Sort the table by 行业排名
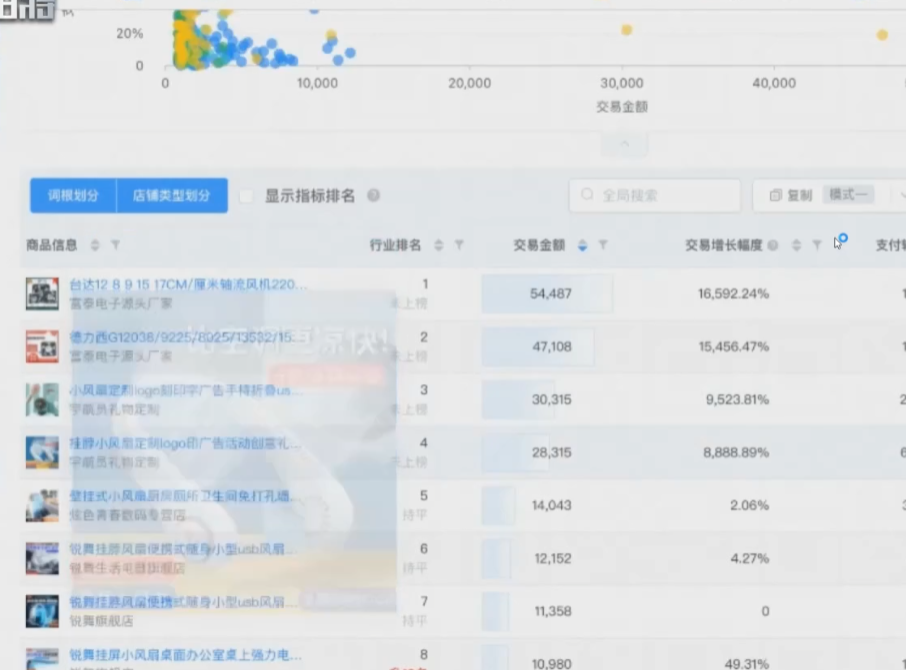The height and width of the screenshot is (670, 906). [439, 245]
